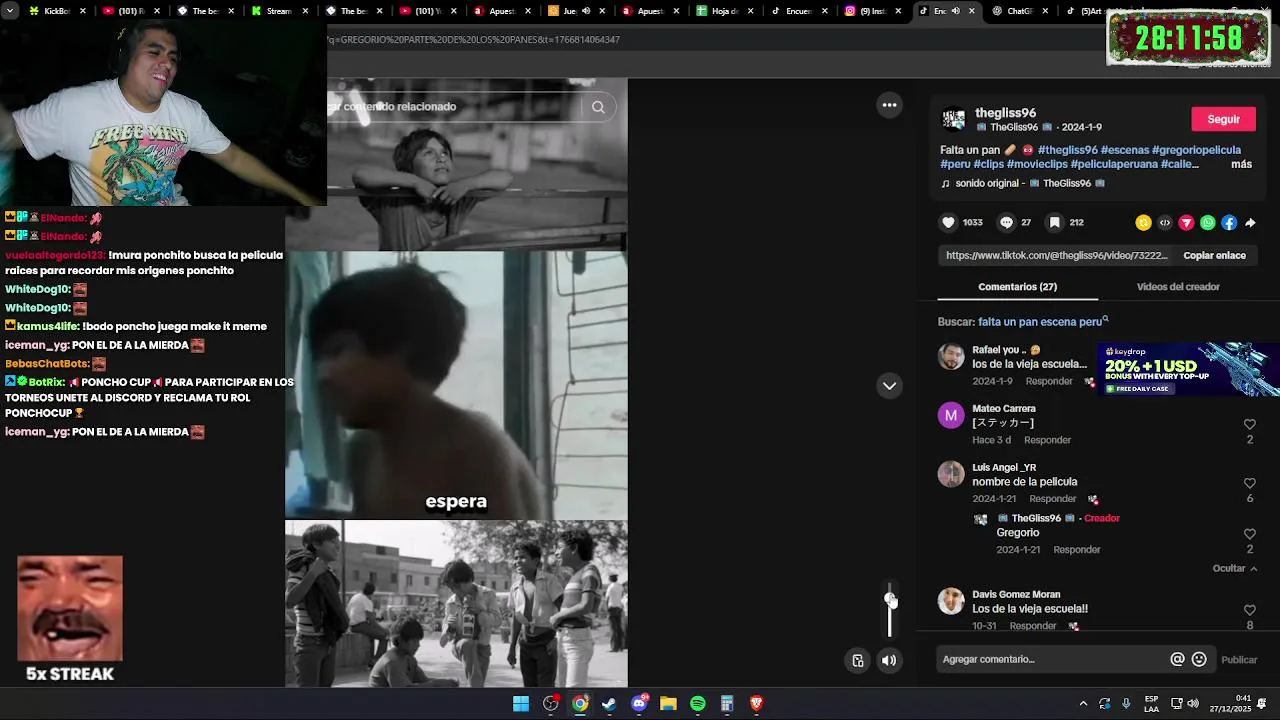Follow thegliss96 with the Seguir button
This screenshot has width=1280, height=720.
1223,119
